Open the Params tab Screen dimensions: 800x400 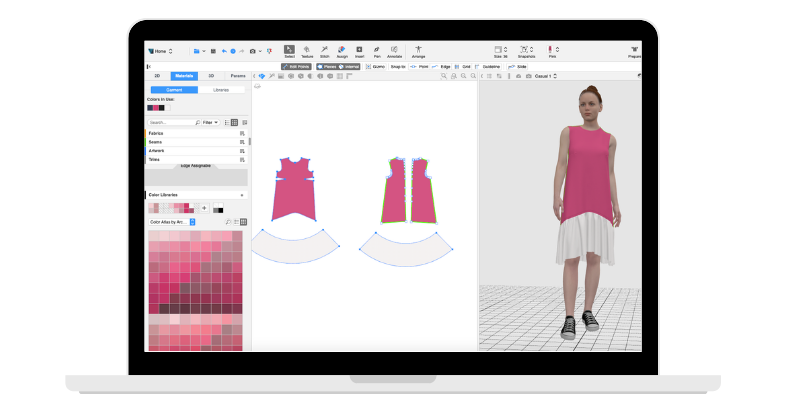tap(237, 76)
